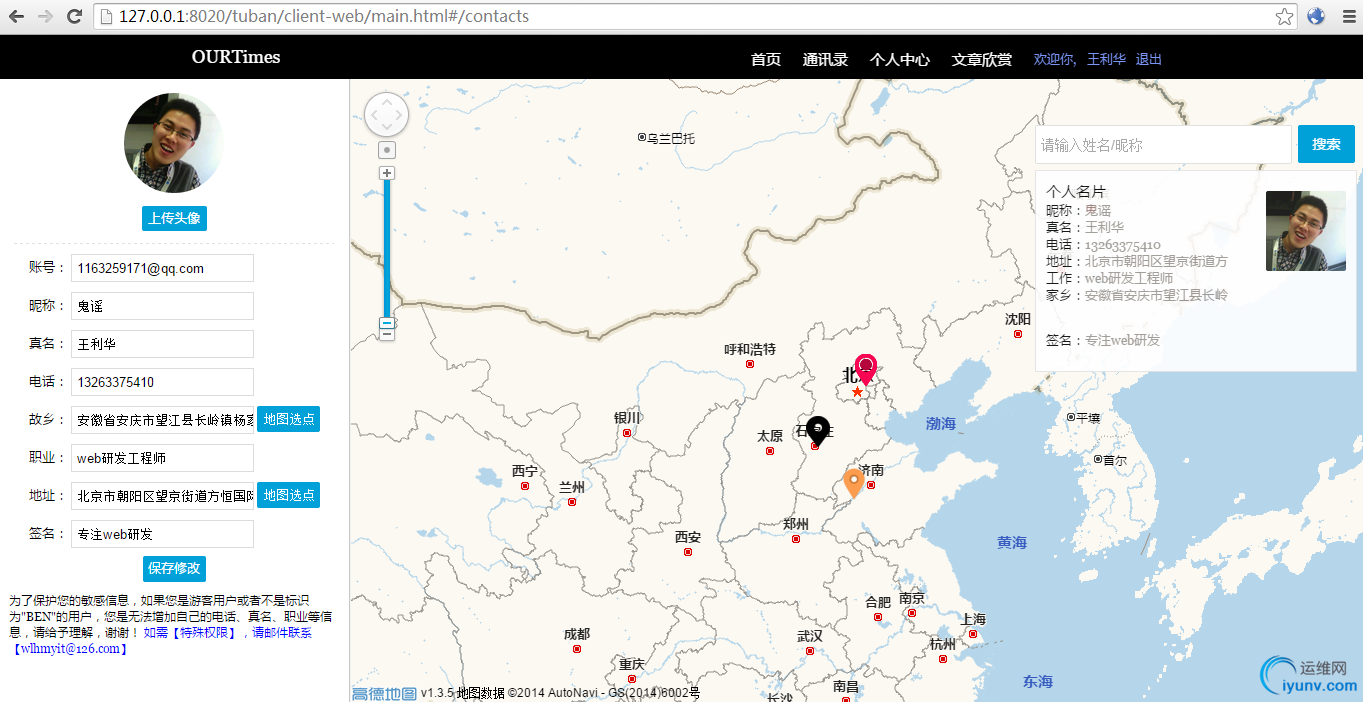Click the Gaode map logo

click(x=384, y=693)
